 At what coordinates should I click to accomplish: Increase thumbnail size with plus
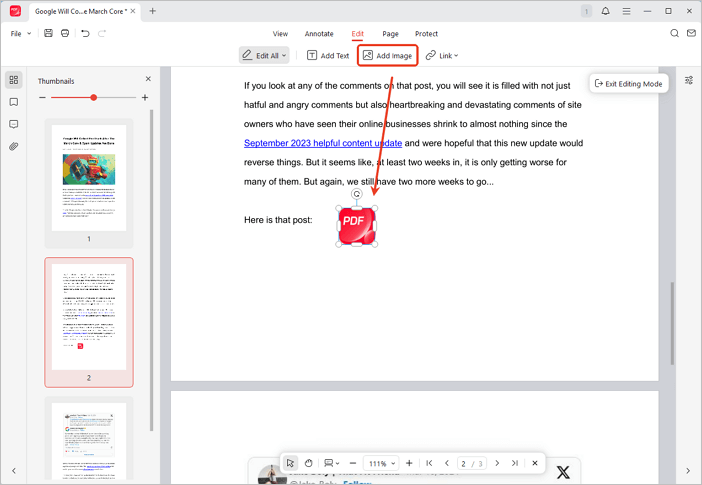(145, 97)
